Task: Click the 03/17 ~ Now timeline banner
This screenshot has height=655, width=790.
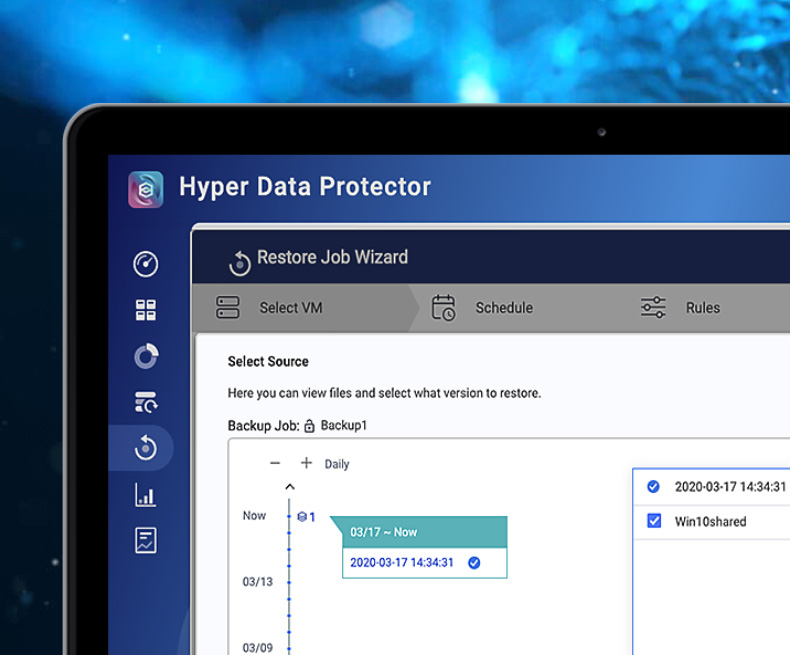Action: tap(424, 532)
